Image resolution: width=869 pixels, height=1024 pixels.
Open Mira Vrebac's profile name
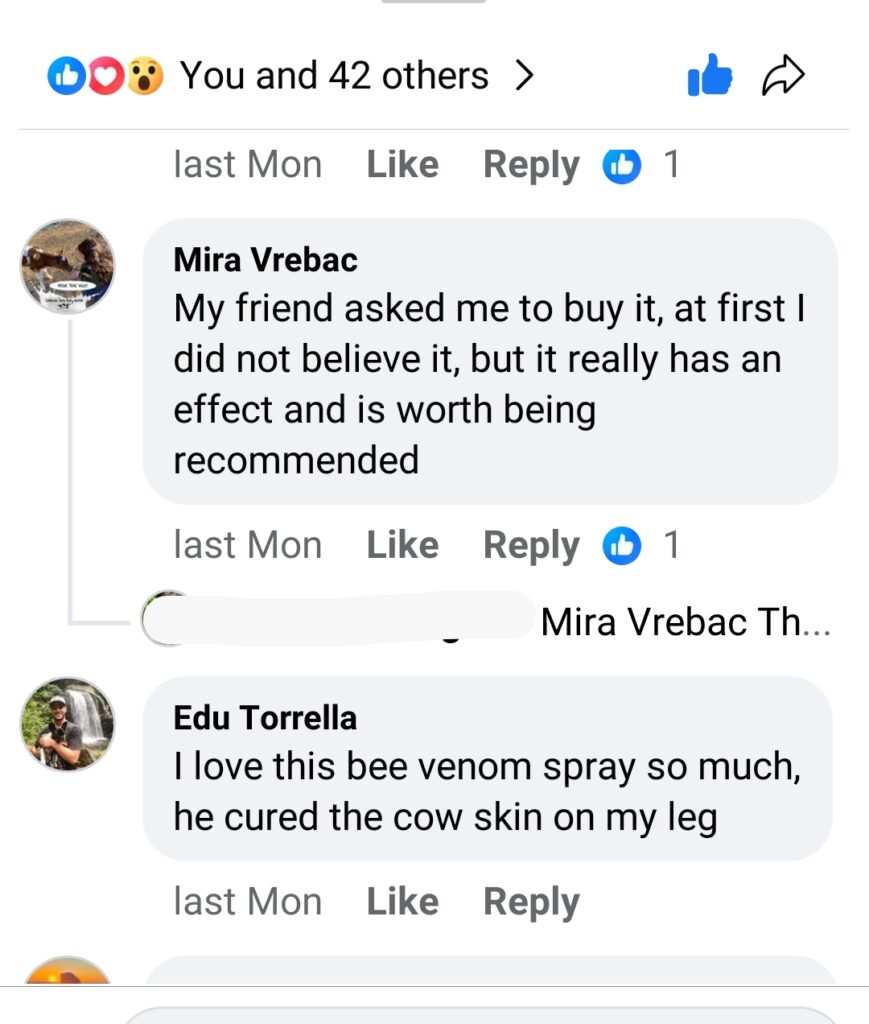265,260
